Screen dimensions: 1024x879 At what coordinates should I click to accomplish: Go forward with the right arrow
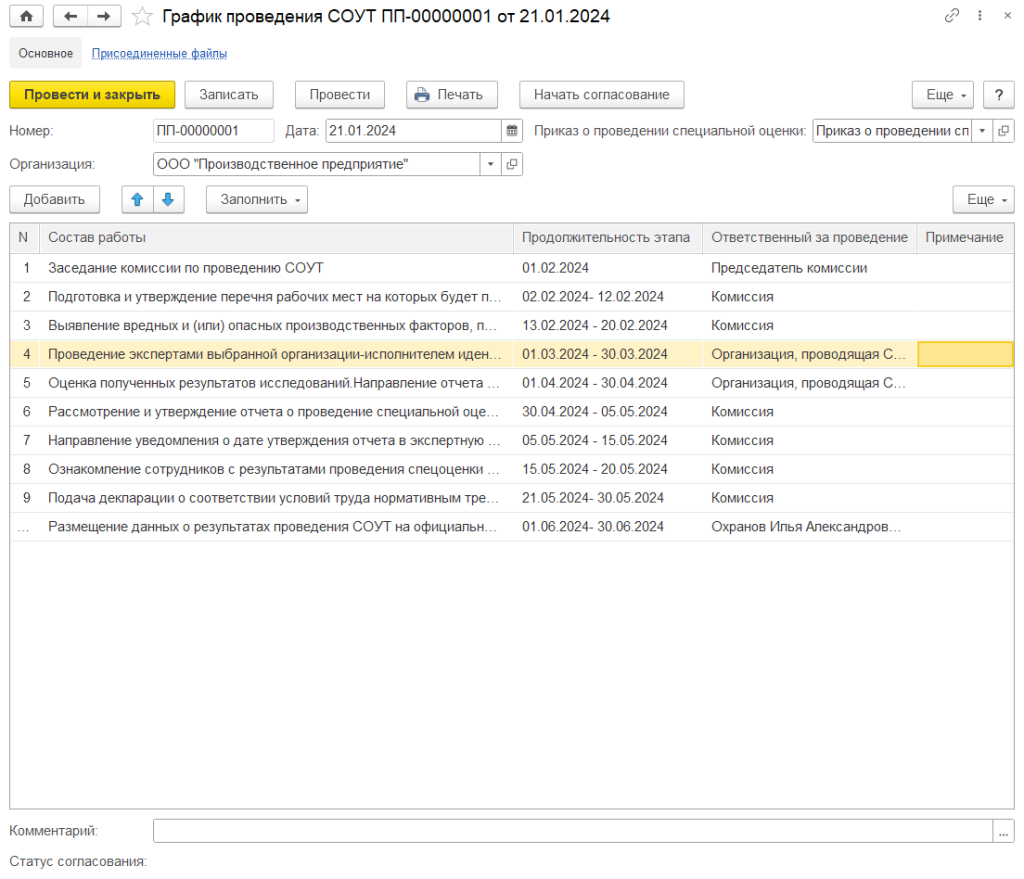click(x=103, y=16)
